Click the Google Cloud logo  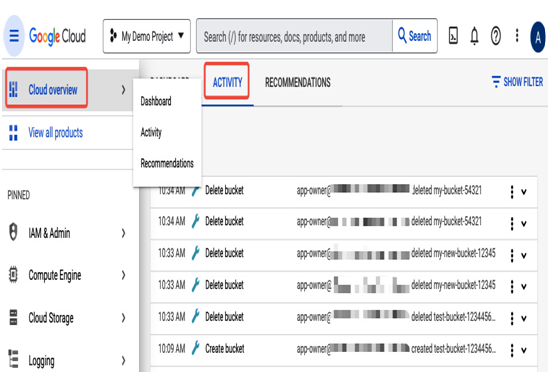pyautogui.click(x=57, y=36)
